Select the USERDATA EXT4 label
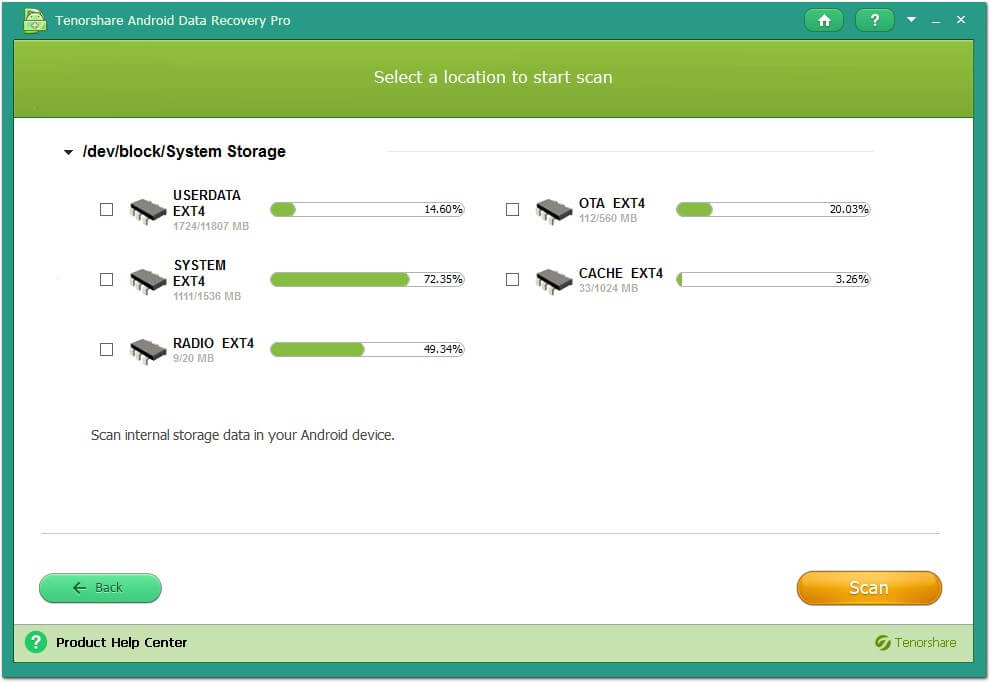This screenshot has width=990, height=682. 207,203
